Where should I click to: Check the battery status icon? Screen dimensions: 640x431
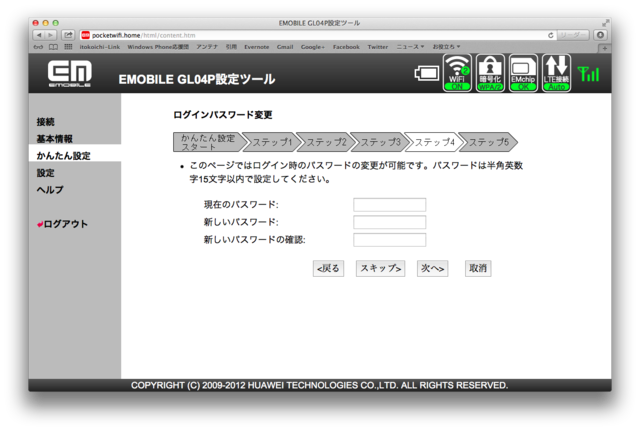427,73
